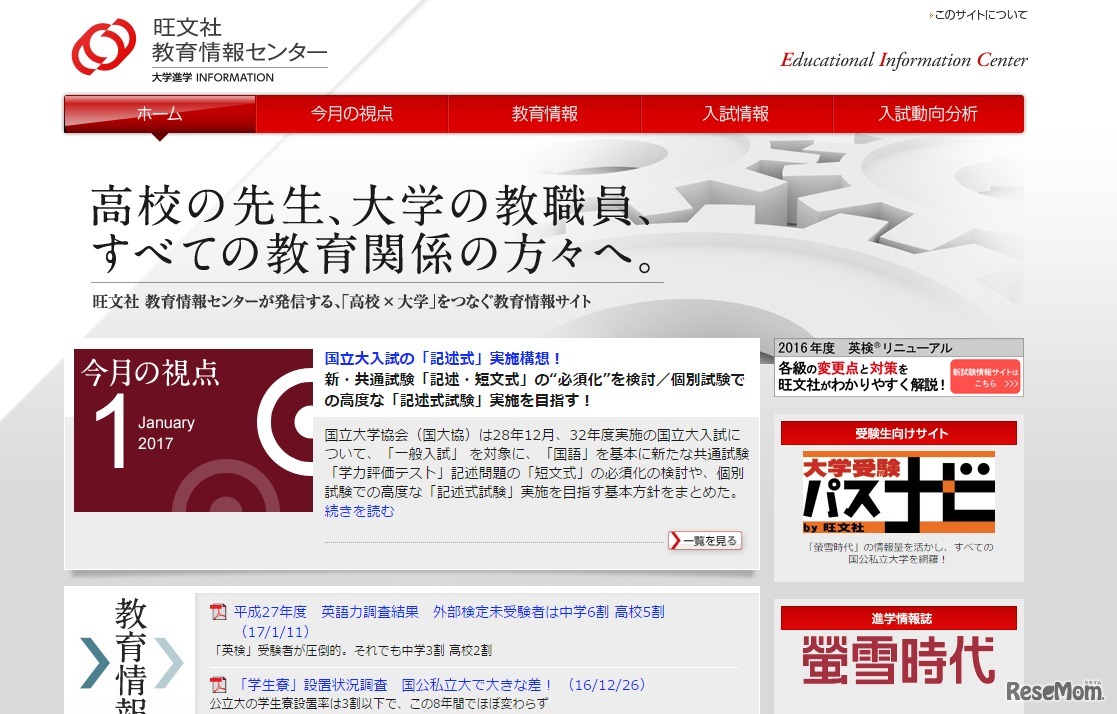
Task: Click 続きを読む link
Action: [359, 511]
